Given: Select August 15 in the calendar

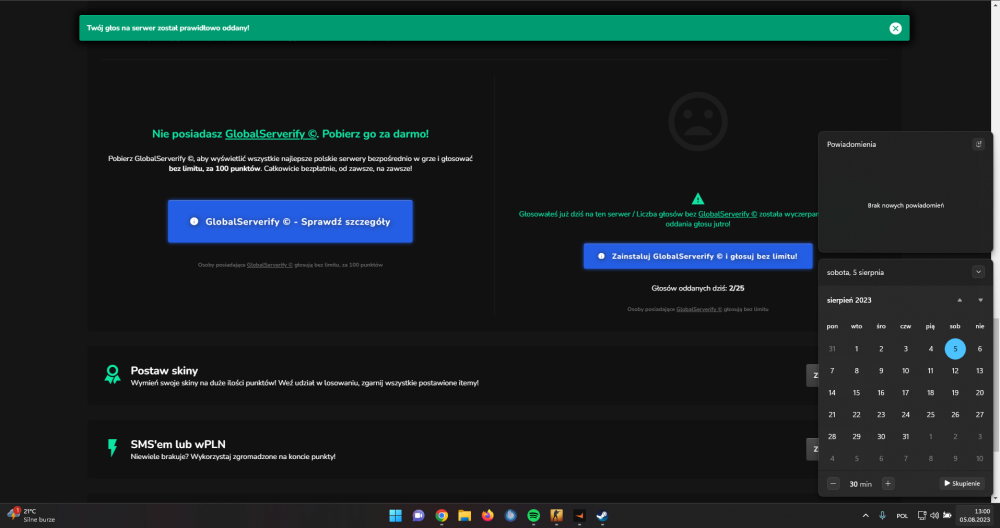Looking at the screenshot, I should click(857, 393).
